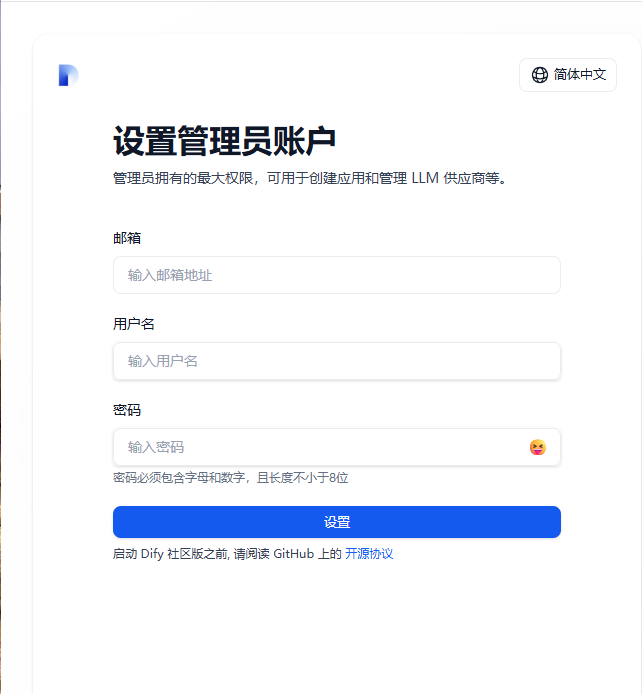The height and width of the screenshot is (694, 642).
Task: Open the 简体中文 language dropdown
Action: point(568,75)
